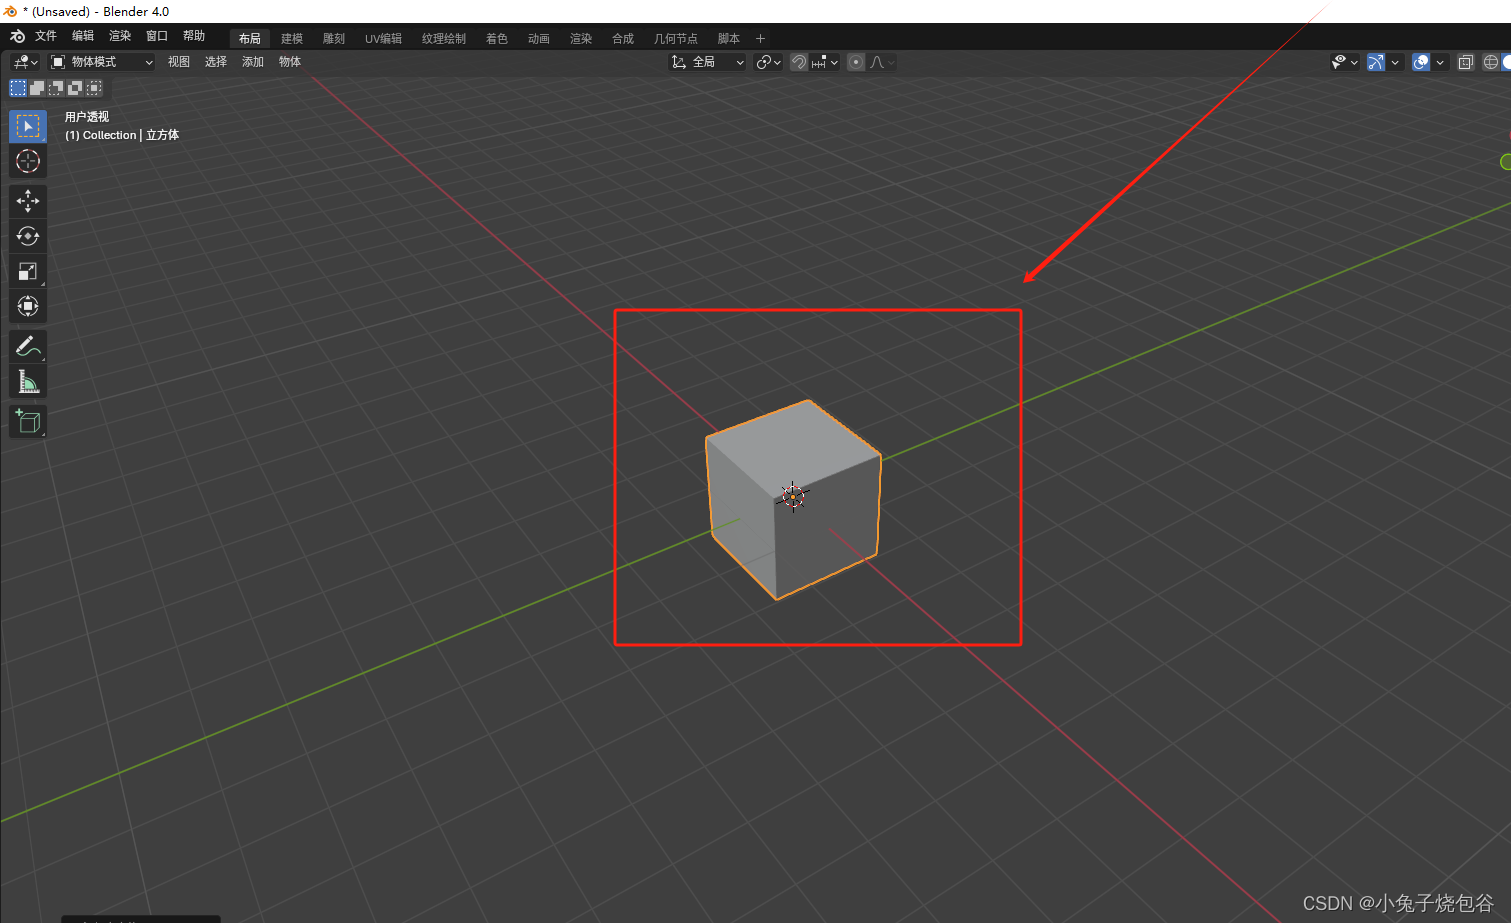The image size is (1511, 923).
Task: Switch to the 渲染 workspace tab
Action: point(581,39)
